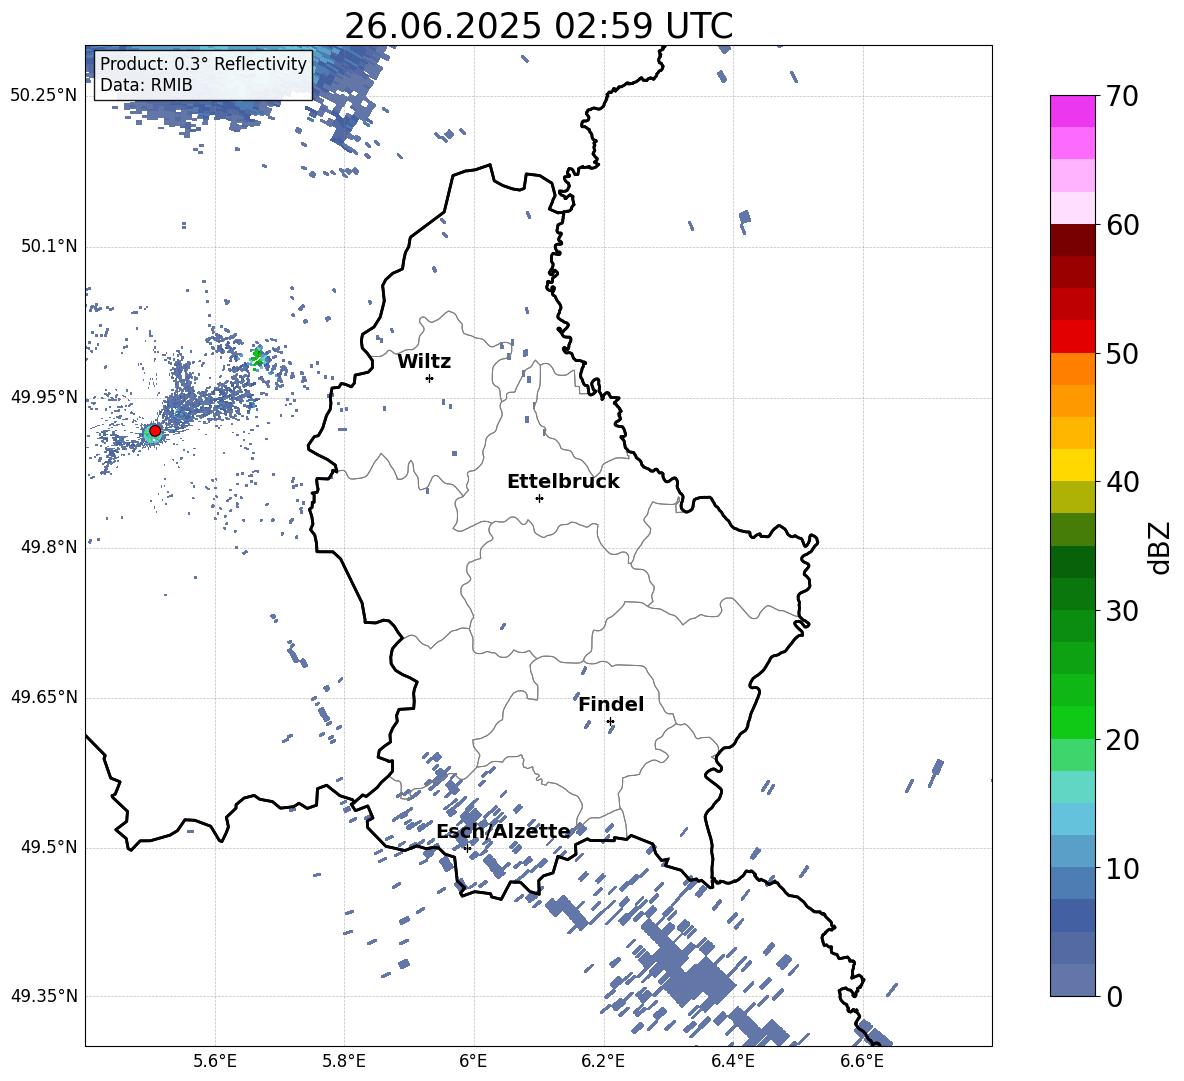Click the 49.35°N latitude label

[44, 996]
